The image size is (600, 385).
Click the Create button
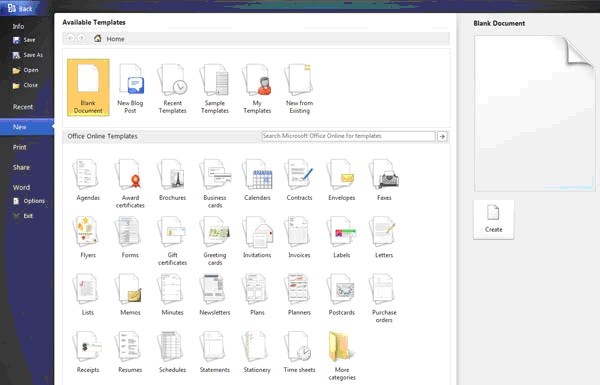click(x=494, y=220)
